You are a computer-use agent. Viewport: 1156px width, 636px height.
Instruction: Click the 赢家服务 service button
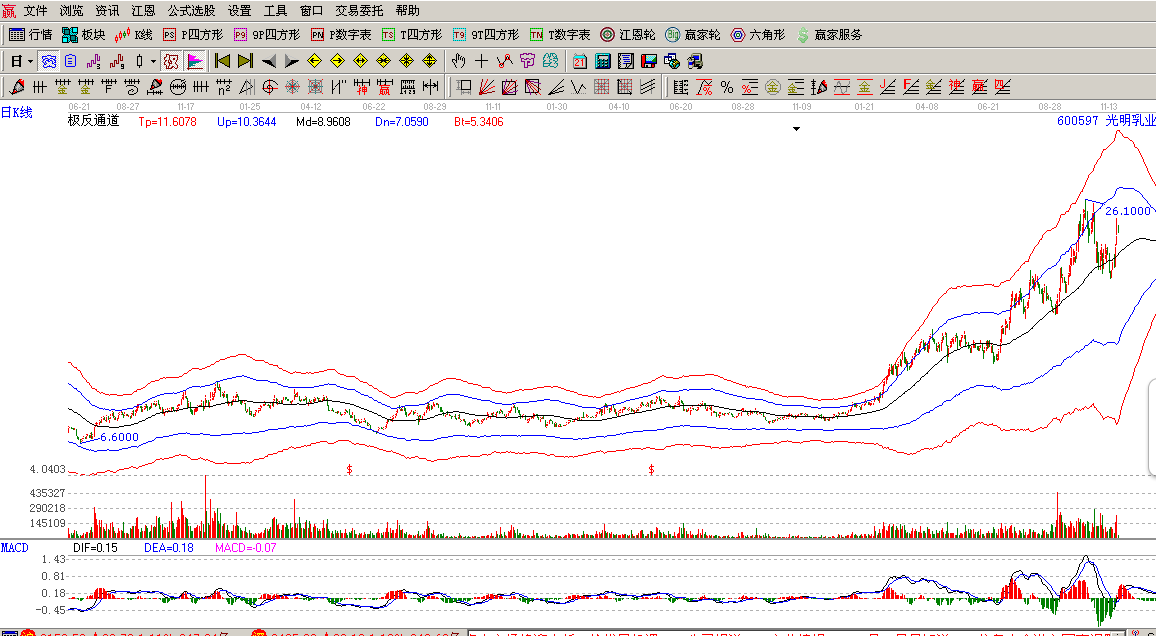(828, 35)
